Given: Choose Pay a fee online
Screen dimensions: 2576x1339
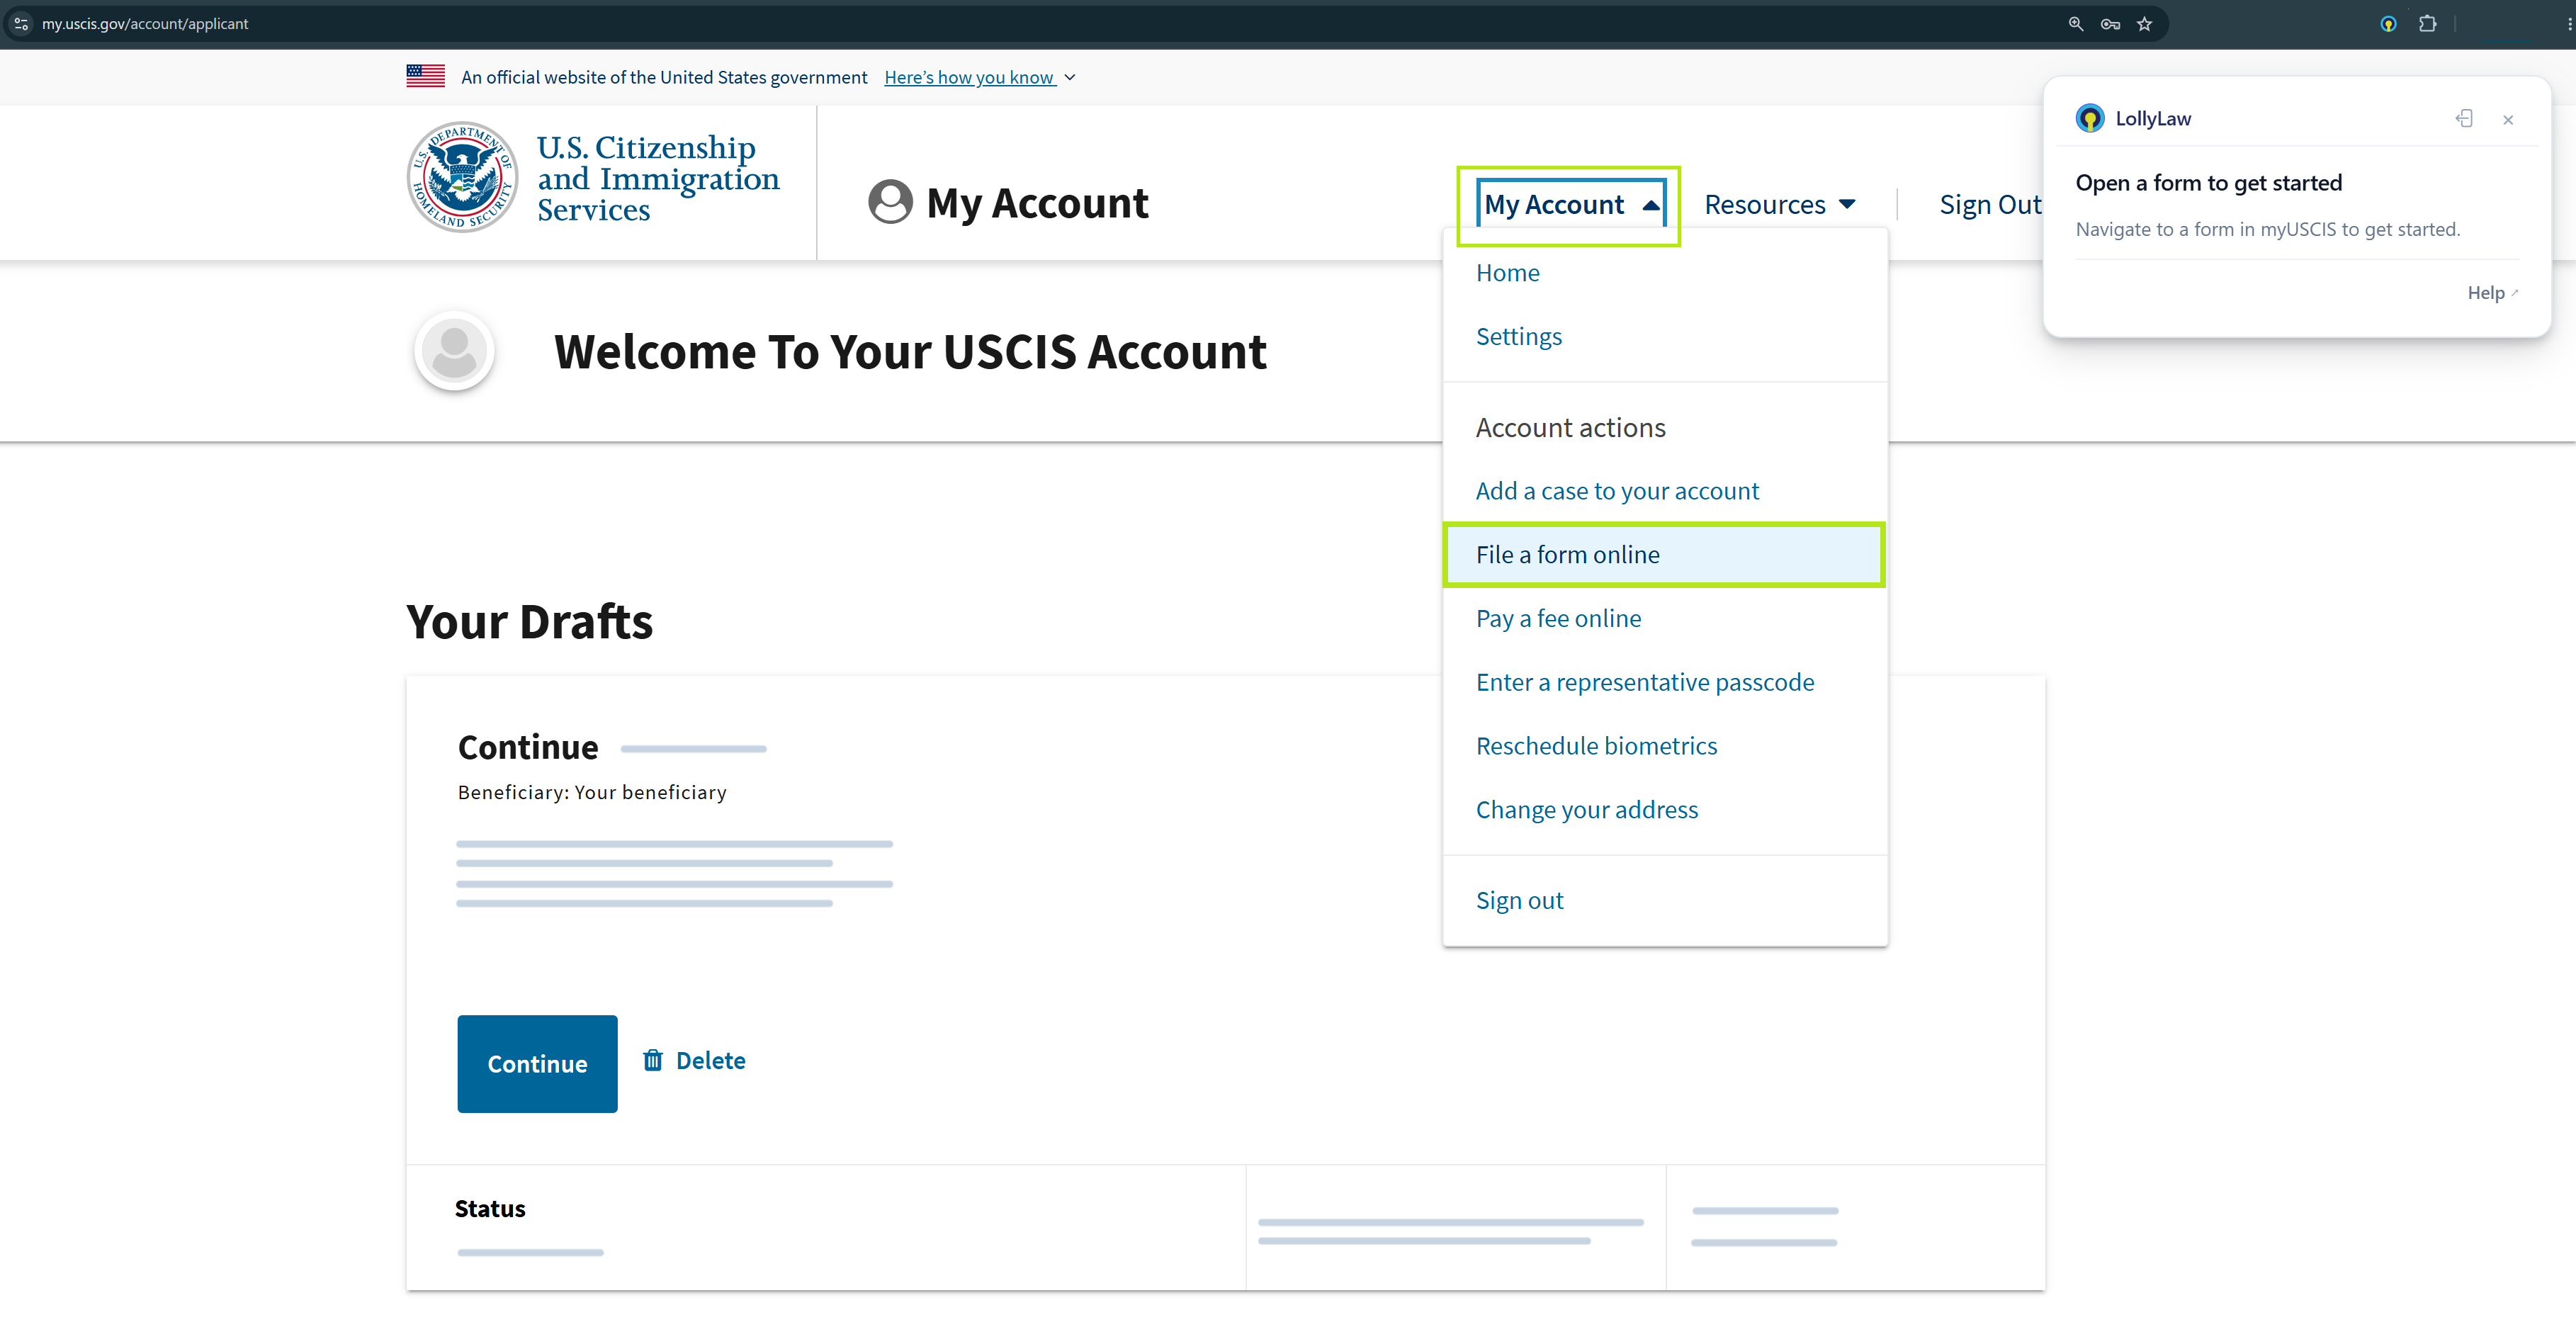Looking at the screenshot, I should pyautogui.click(x=1558, y=619).
